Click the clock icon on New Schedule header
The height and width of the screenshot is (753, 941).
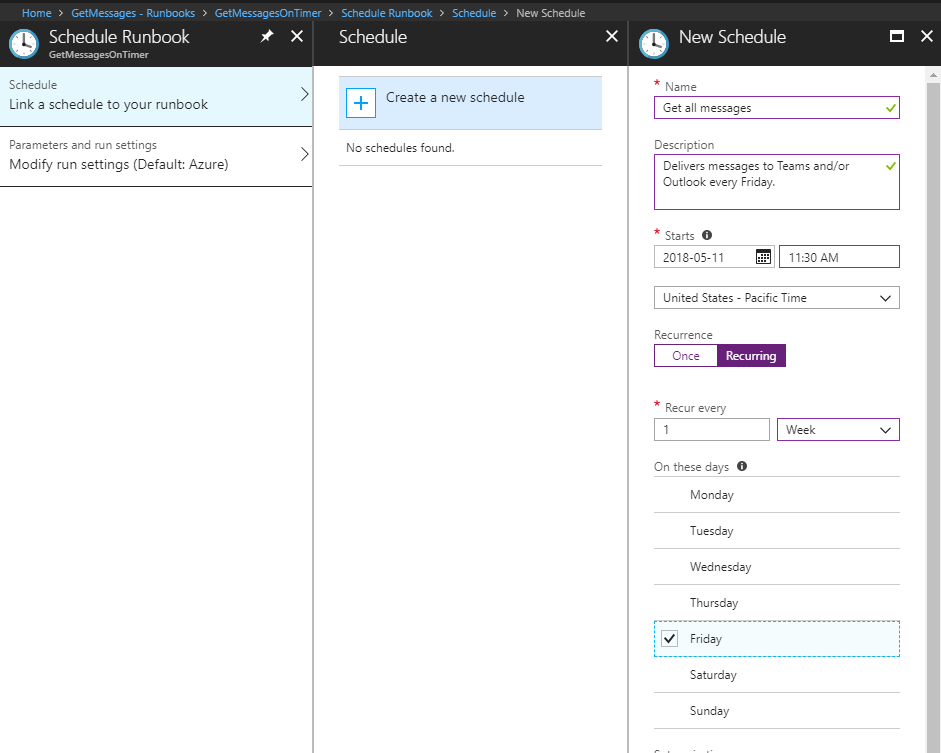pyautogui.click(x=654, y=42)
